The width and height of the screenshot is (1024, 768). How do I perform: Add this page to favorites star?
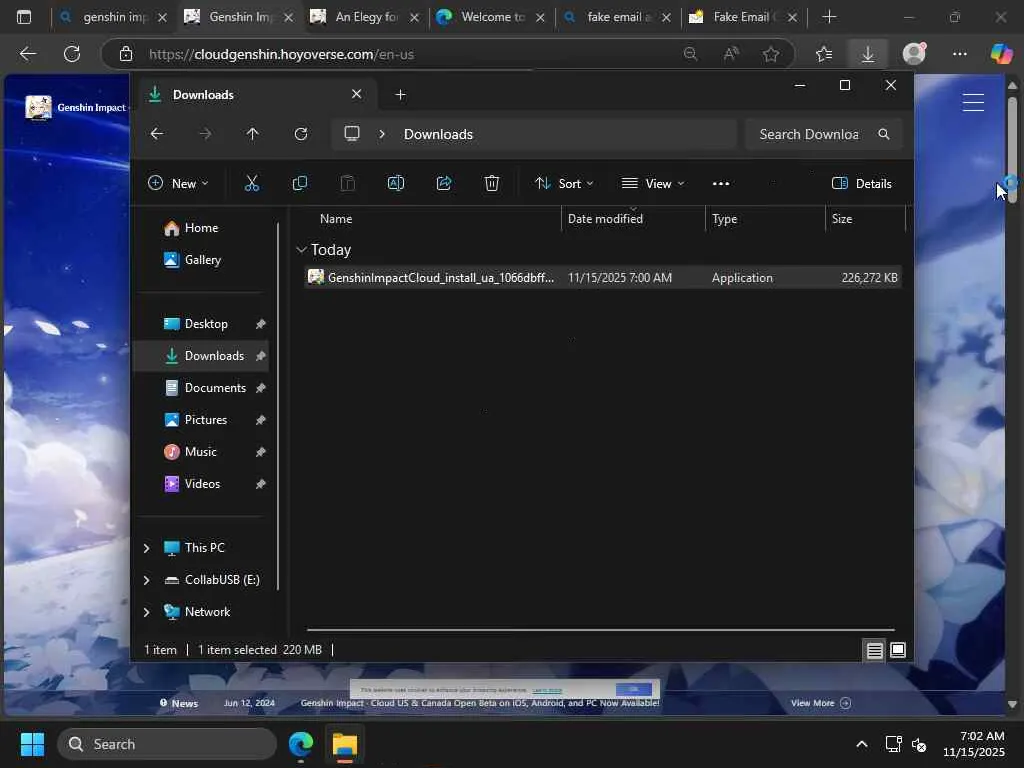click(x=771, y=54)
